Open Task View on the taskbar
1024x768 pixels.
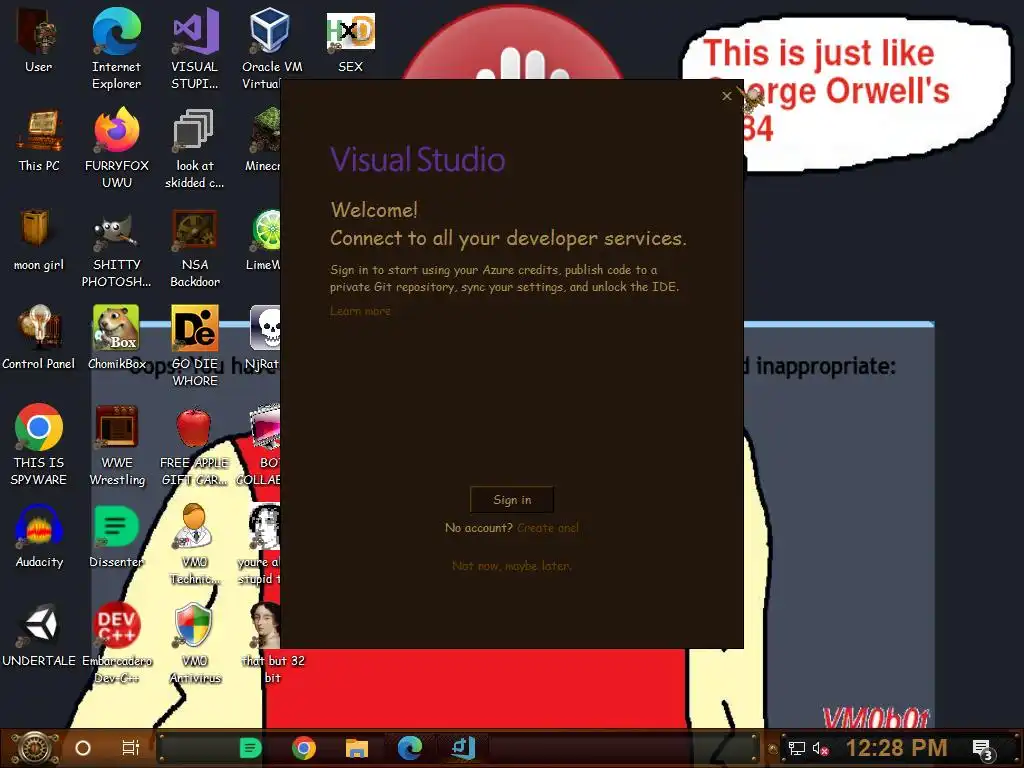pos(131,748)
